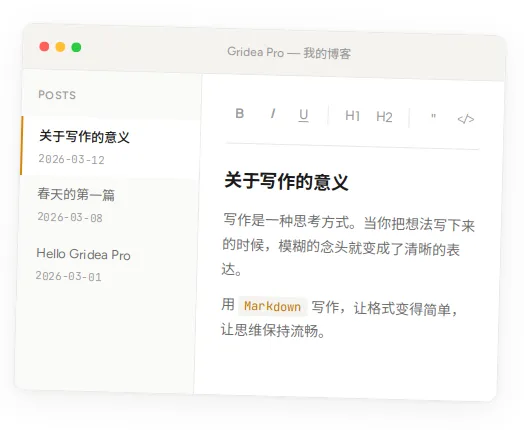Open the post 春天的第一篇
The width and height of the screenshot is (524, 430).
[x=76, y=194]
